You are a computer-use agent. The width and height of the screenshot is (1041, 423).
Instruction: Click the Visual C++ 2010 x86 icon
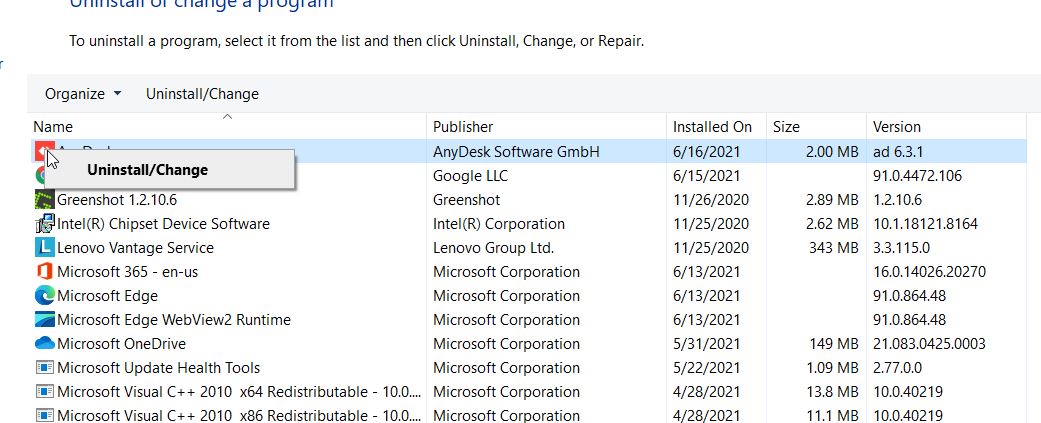click(44, 415)
